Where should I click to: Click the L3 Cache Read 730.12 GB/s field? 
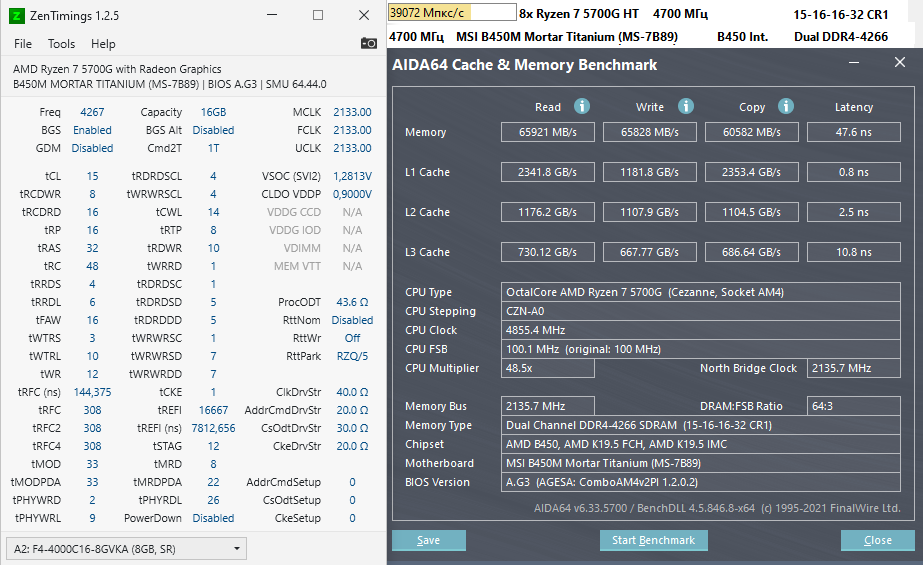547,252
